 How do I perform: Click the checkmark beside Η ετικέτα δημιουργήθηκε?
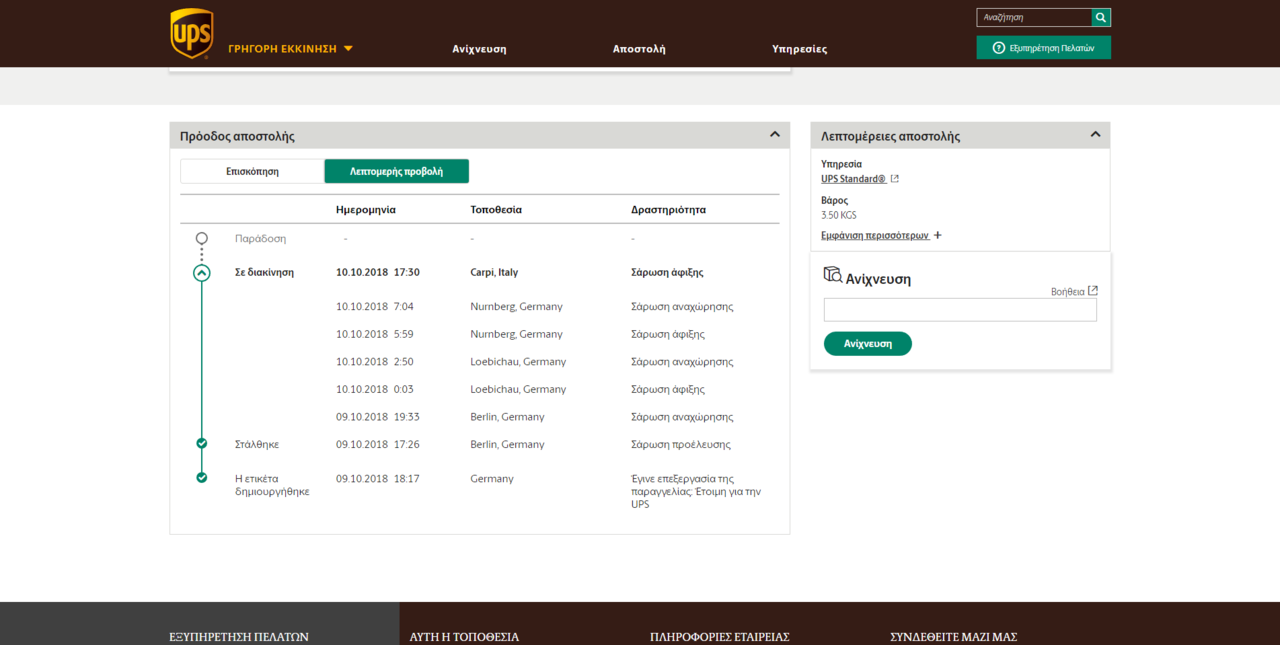pyautogui.click(x=202, y=478)
